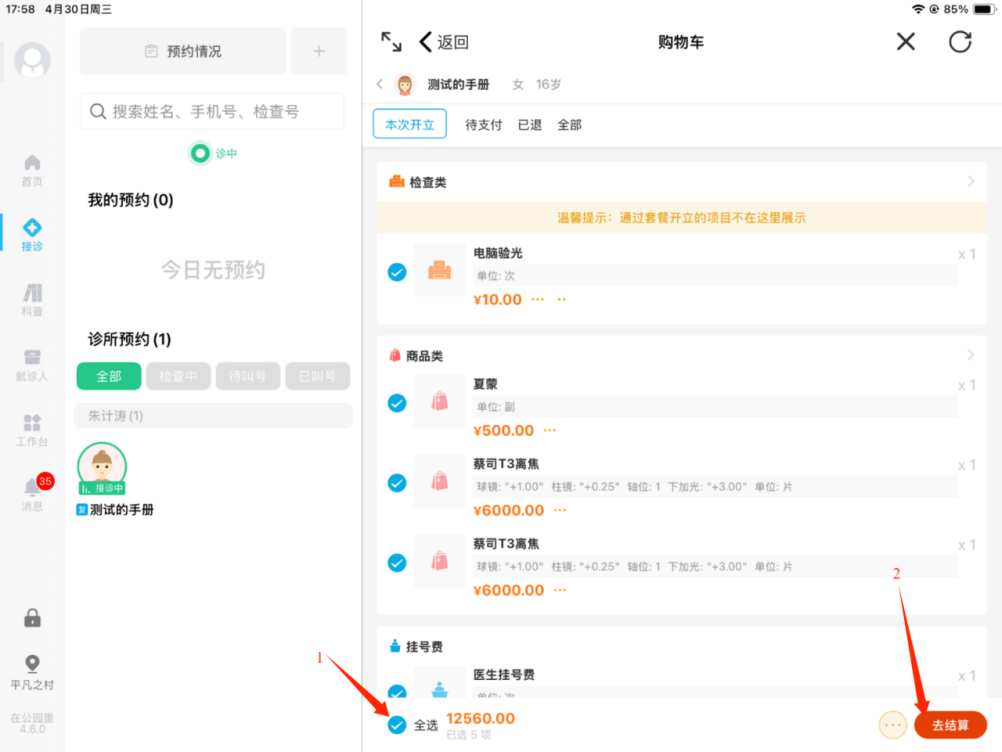The image size is (1002, 752).
Task: Click the expand fullscreen arrows icon
Action: pos(391,41)
